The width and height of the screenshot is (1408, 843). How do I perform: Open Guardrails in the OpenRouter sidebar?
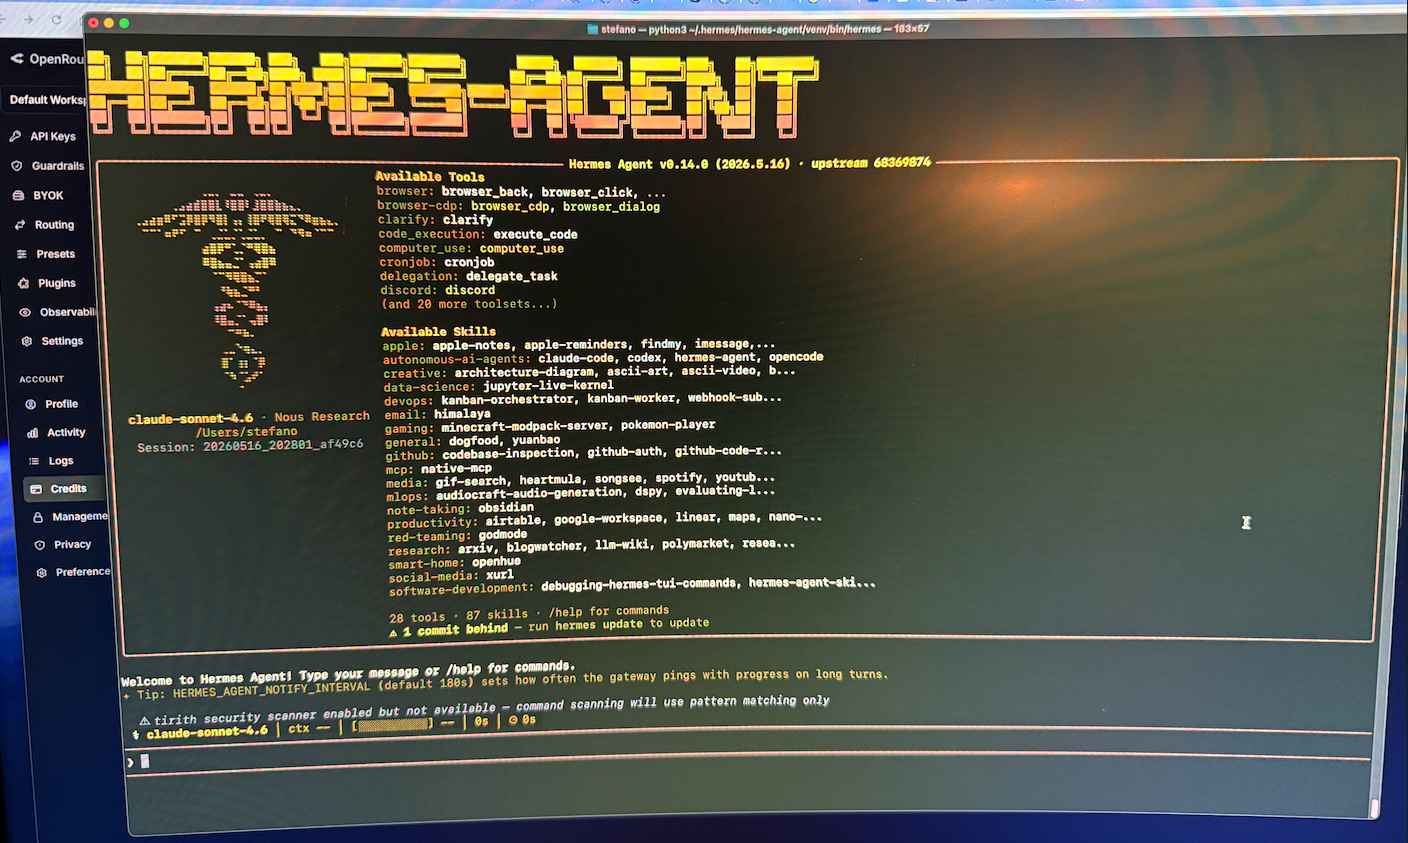click(48, 166)
